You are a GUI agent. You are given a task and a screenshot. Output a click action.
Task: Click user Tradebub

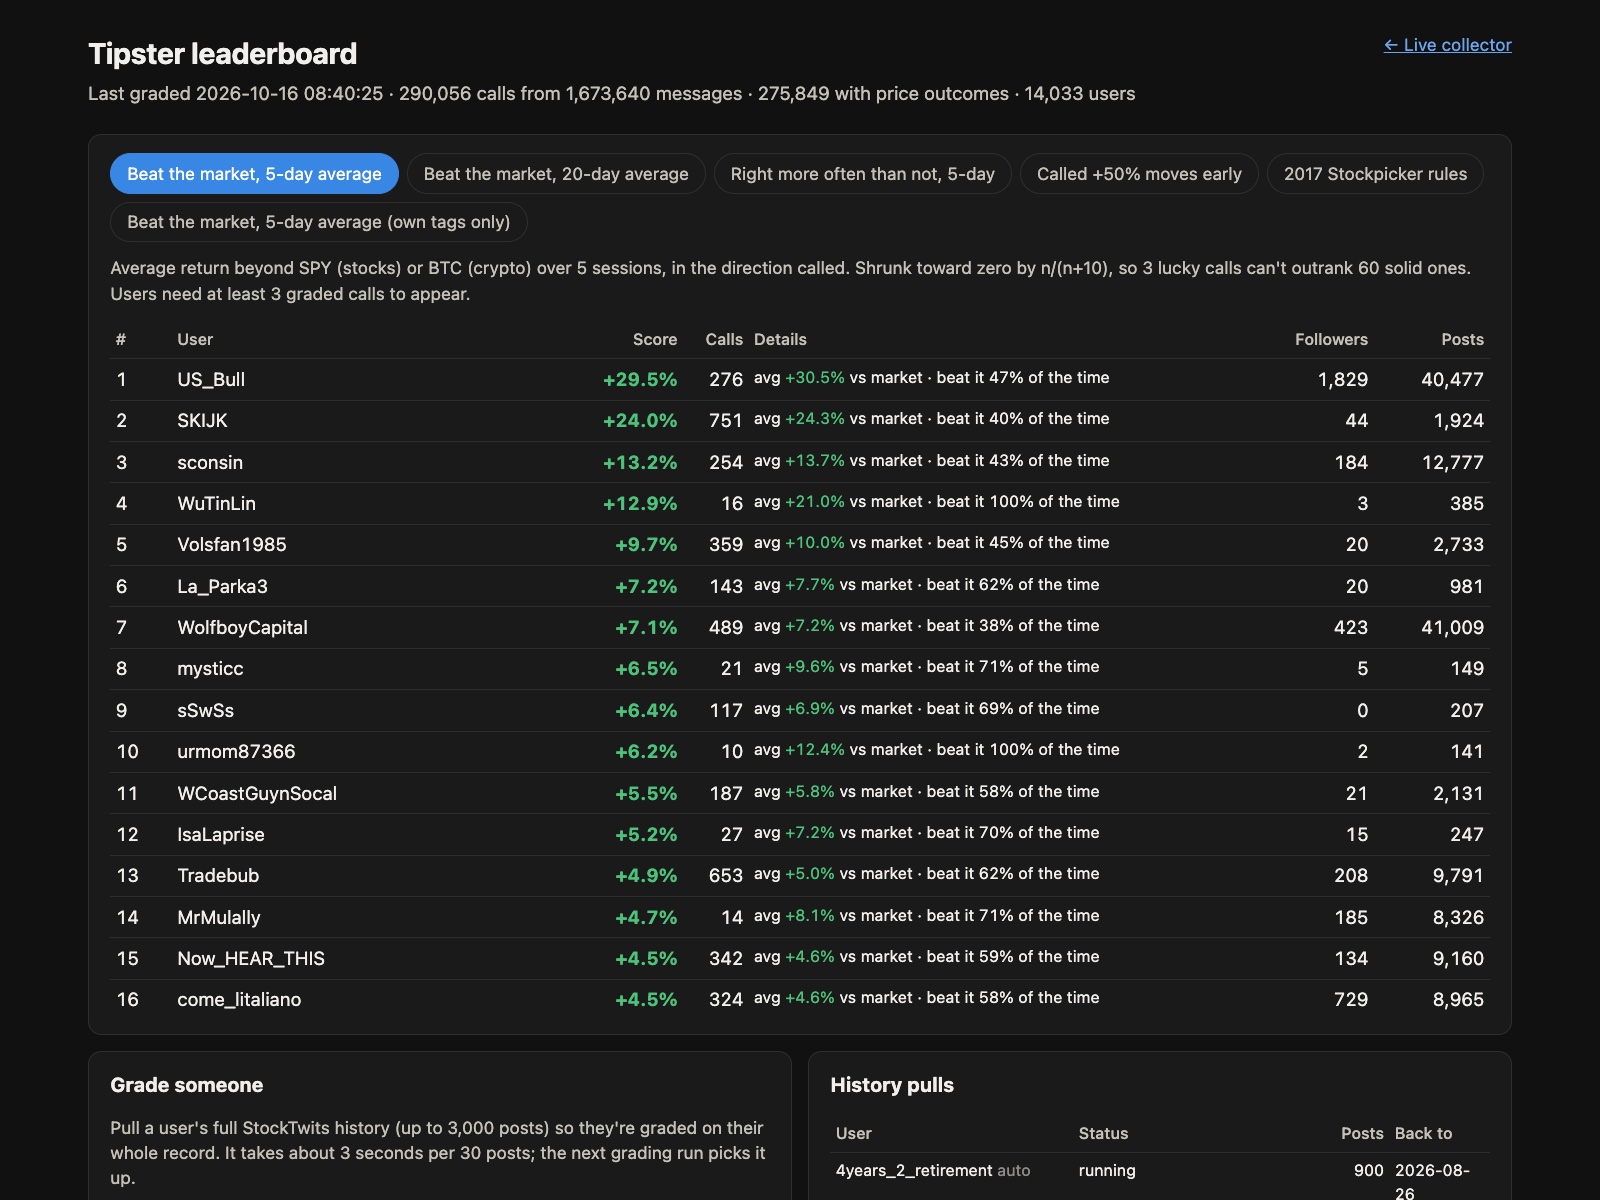click(218, 876)
